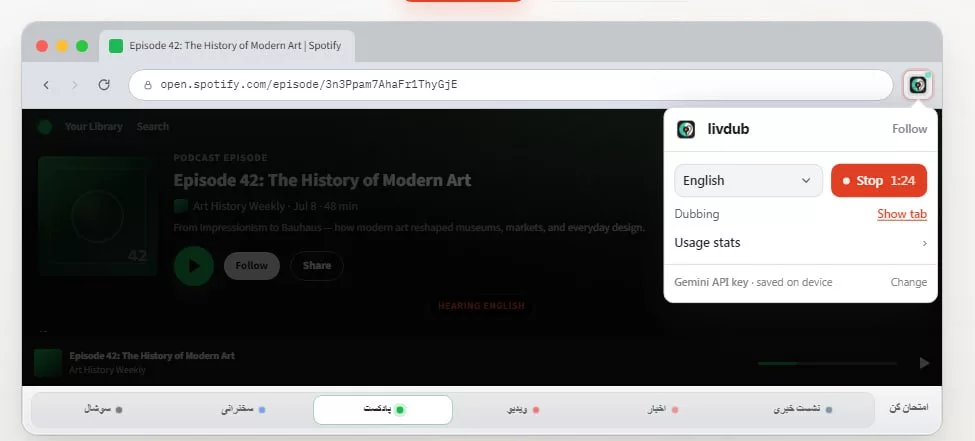Select the browser tab Episode 42: The History of Modern Art
This screenshot has width=975, height=441.
point(227,45)
